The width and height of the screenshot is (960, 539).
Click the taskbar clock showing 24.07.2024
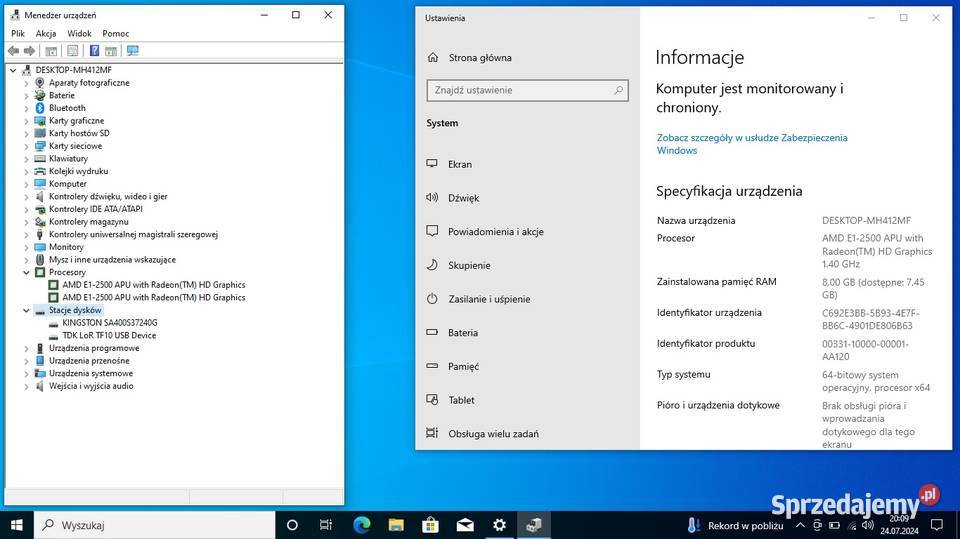[899, 525]
